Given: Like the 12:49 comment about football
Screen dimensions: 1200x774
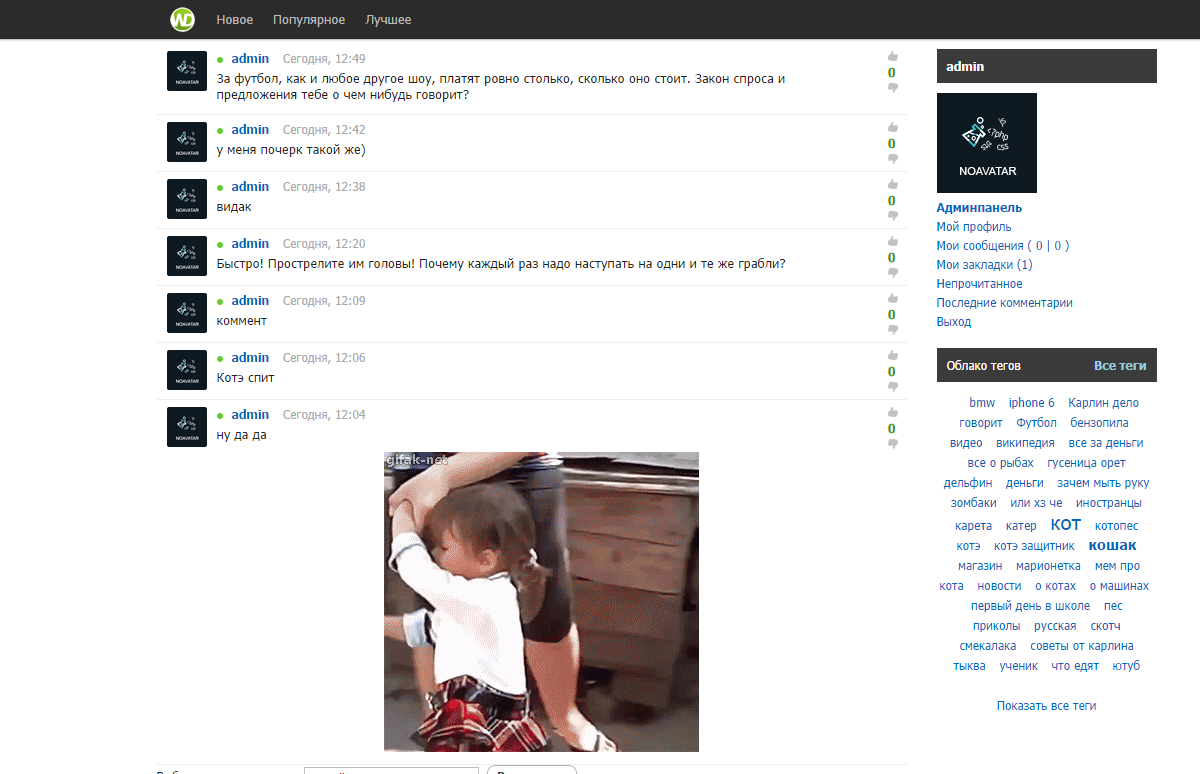Looking at the screenshot, I should [x=893, y=57].
